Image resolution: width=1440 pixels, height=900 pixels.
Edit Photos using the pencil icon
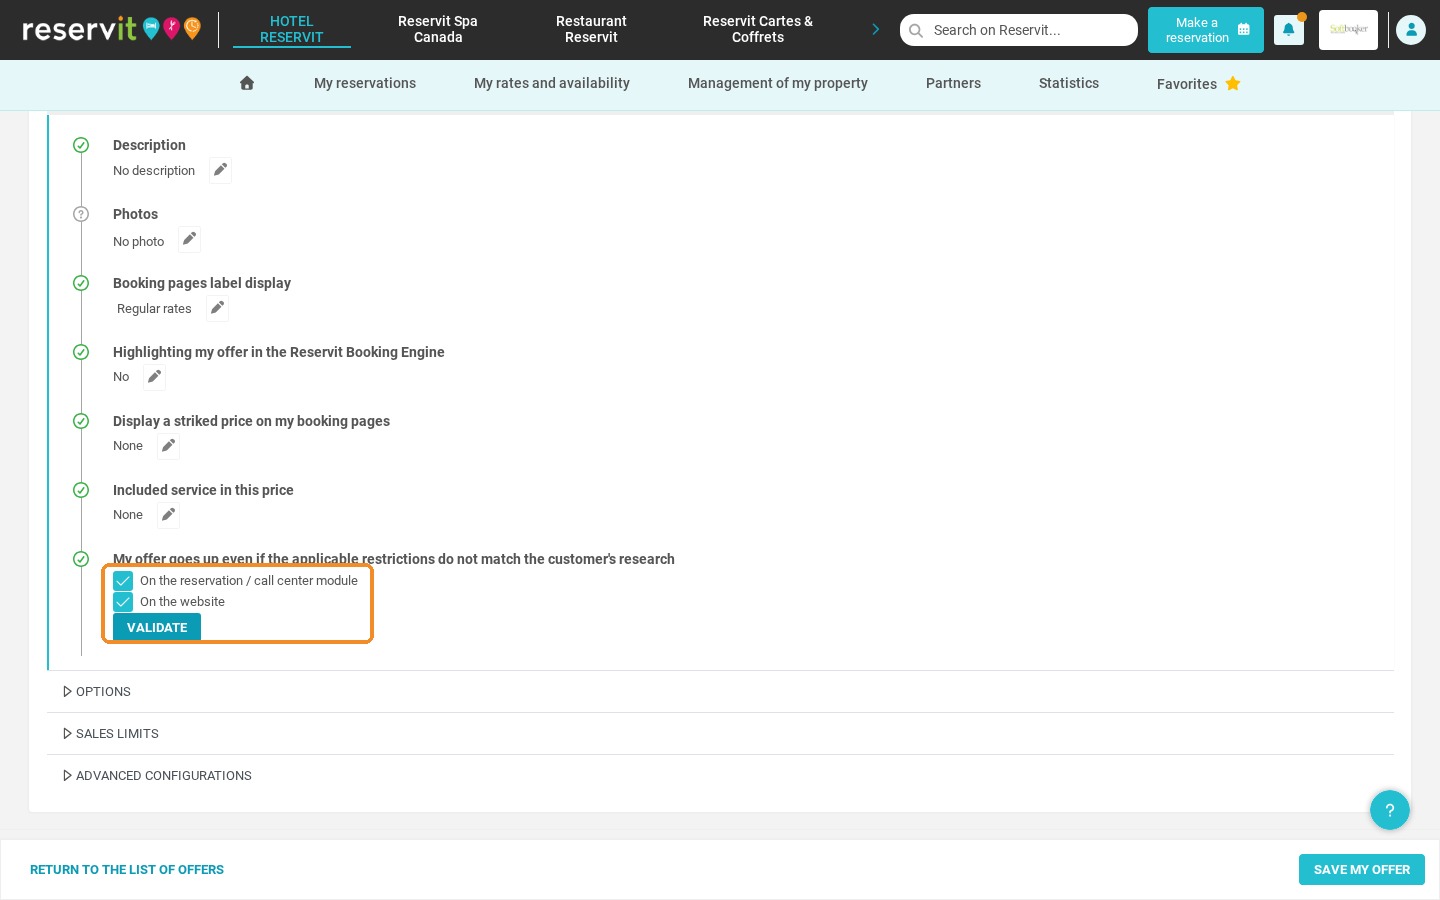coord(189,240)
